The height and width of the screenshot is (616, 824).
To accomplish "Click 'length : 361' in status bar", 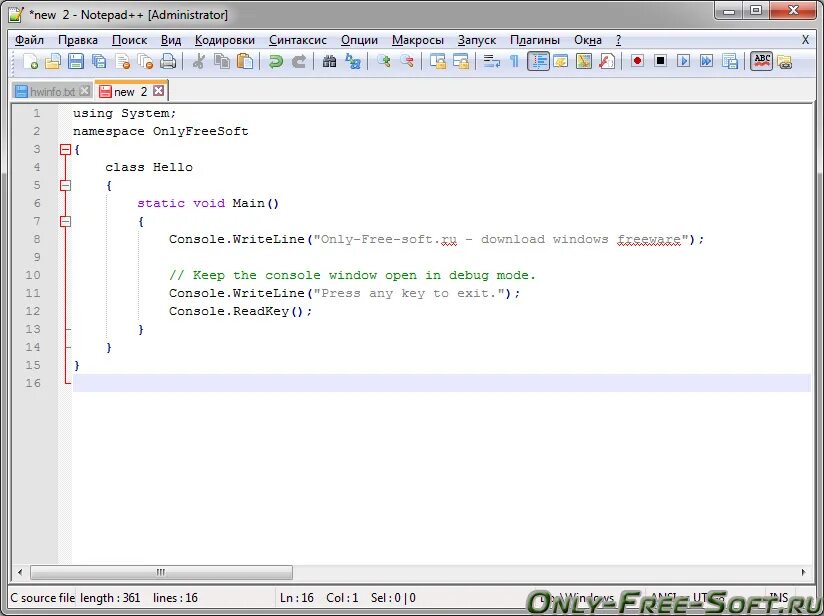I will (x=110, y=598).
